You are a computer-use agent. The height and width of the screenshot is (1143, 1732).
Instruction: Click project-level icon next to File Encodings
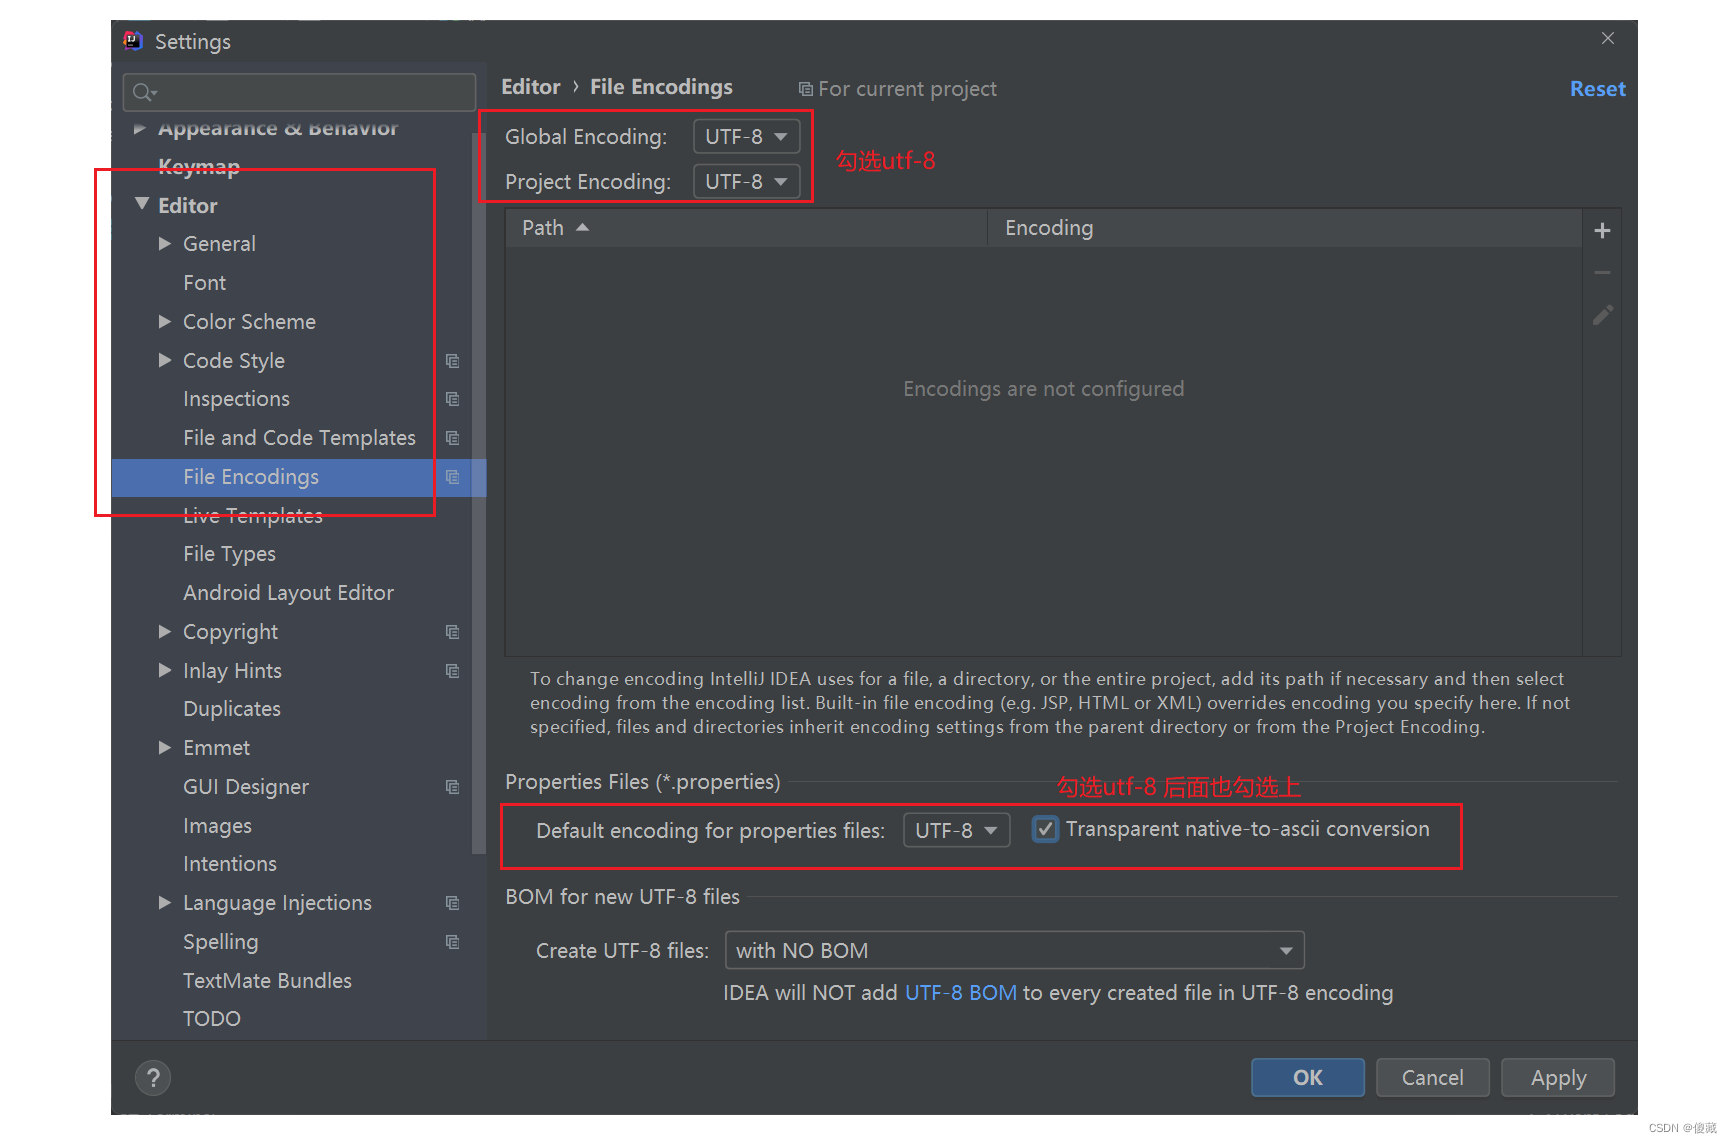(452, 477)
